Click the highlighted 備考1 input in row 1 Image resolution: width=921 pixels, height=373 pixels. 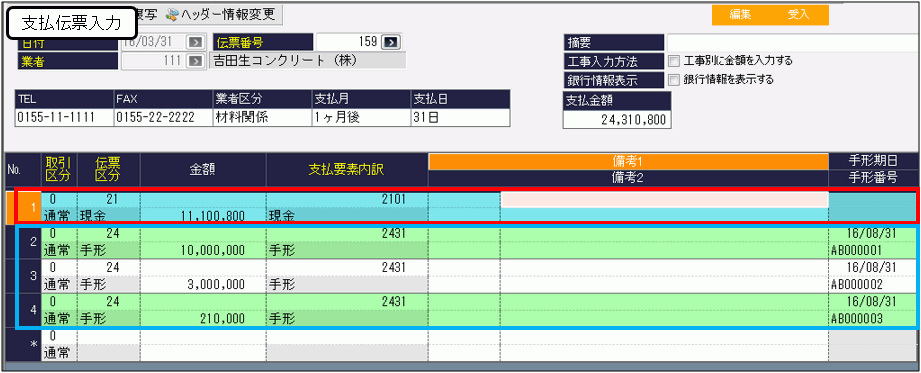click(664, 200)
